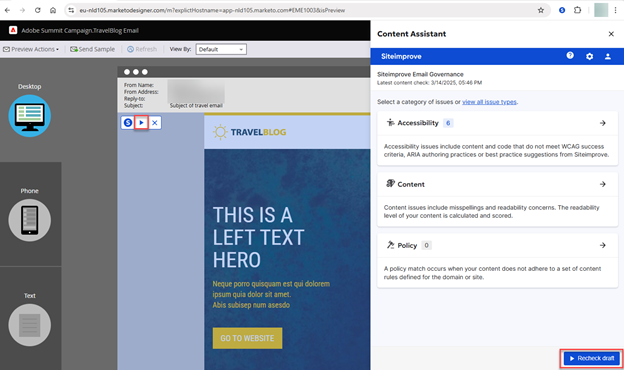The image size is (624, 370).
Task: Open the Content issues category
Action: 497,199
